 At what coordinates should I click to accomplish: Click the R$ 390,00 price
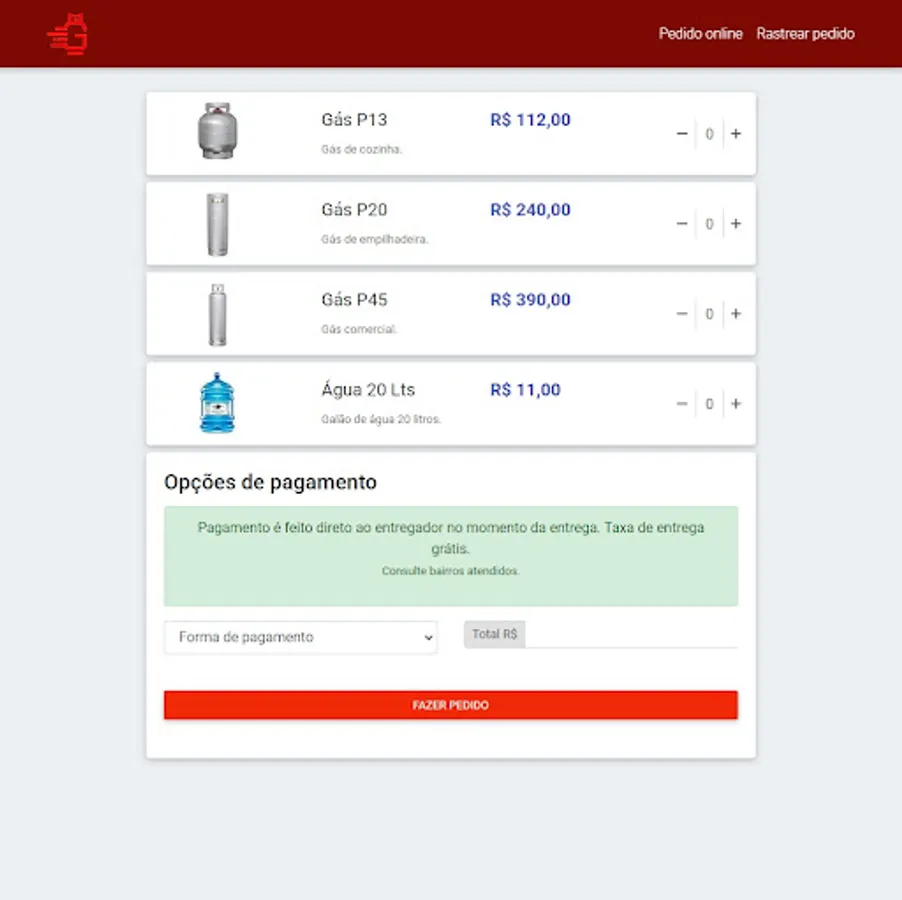click(530, 300)
